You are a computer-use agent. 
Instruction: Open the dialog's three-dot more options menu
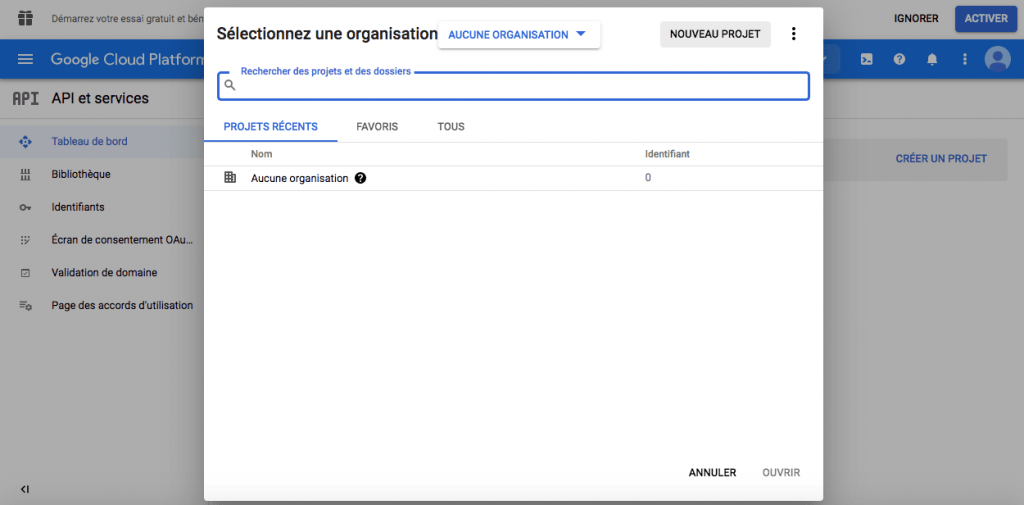[794, 34]
